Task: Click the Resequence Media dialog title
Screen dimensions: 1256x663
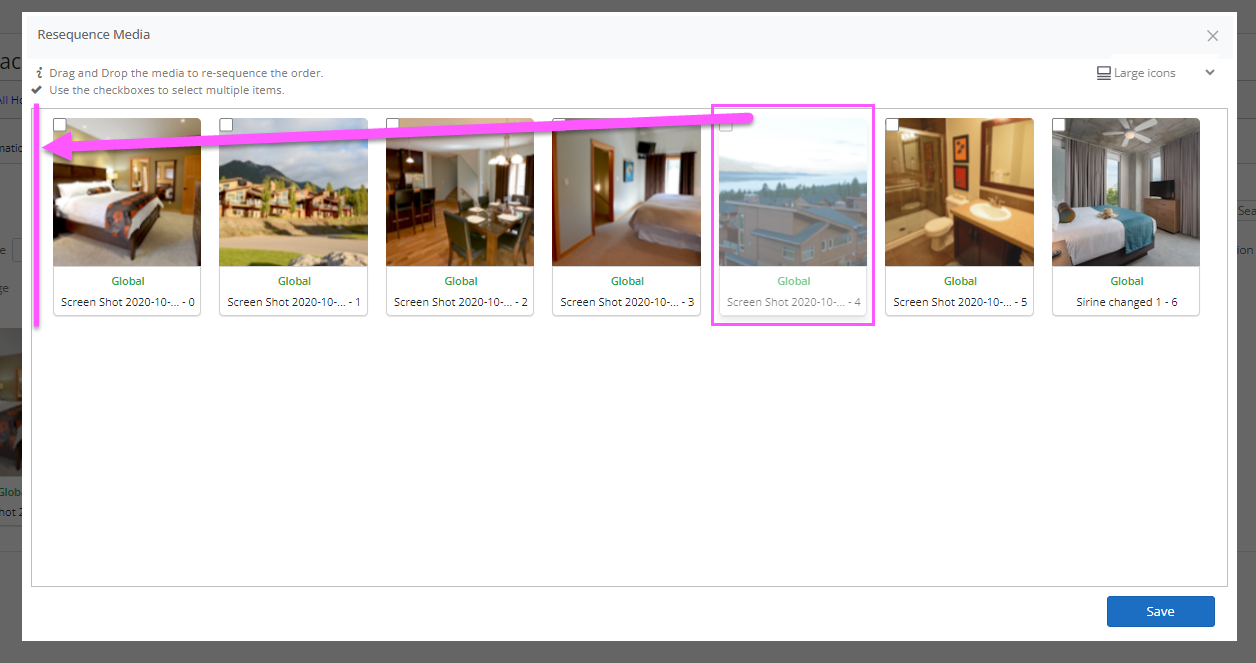Action: 94,34
